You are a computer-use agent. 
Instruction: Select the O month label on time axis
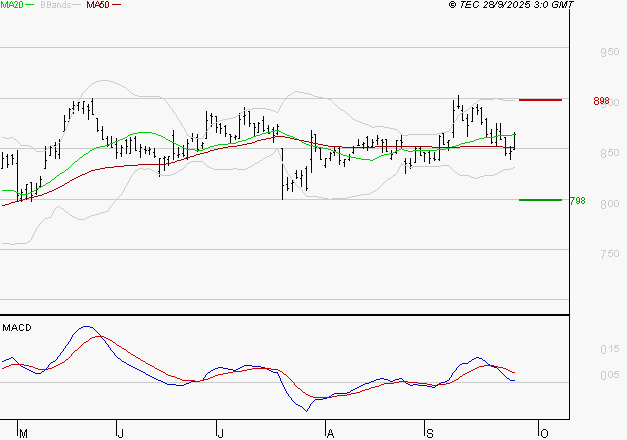click(544, 432)
